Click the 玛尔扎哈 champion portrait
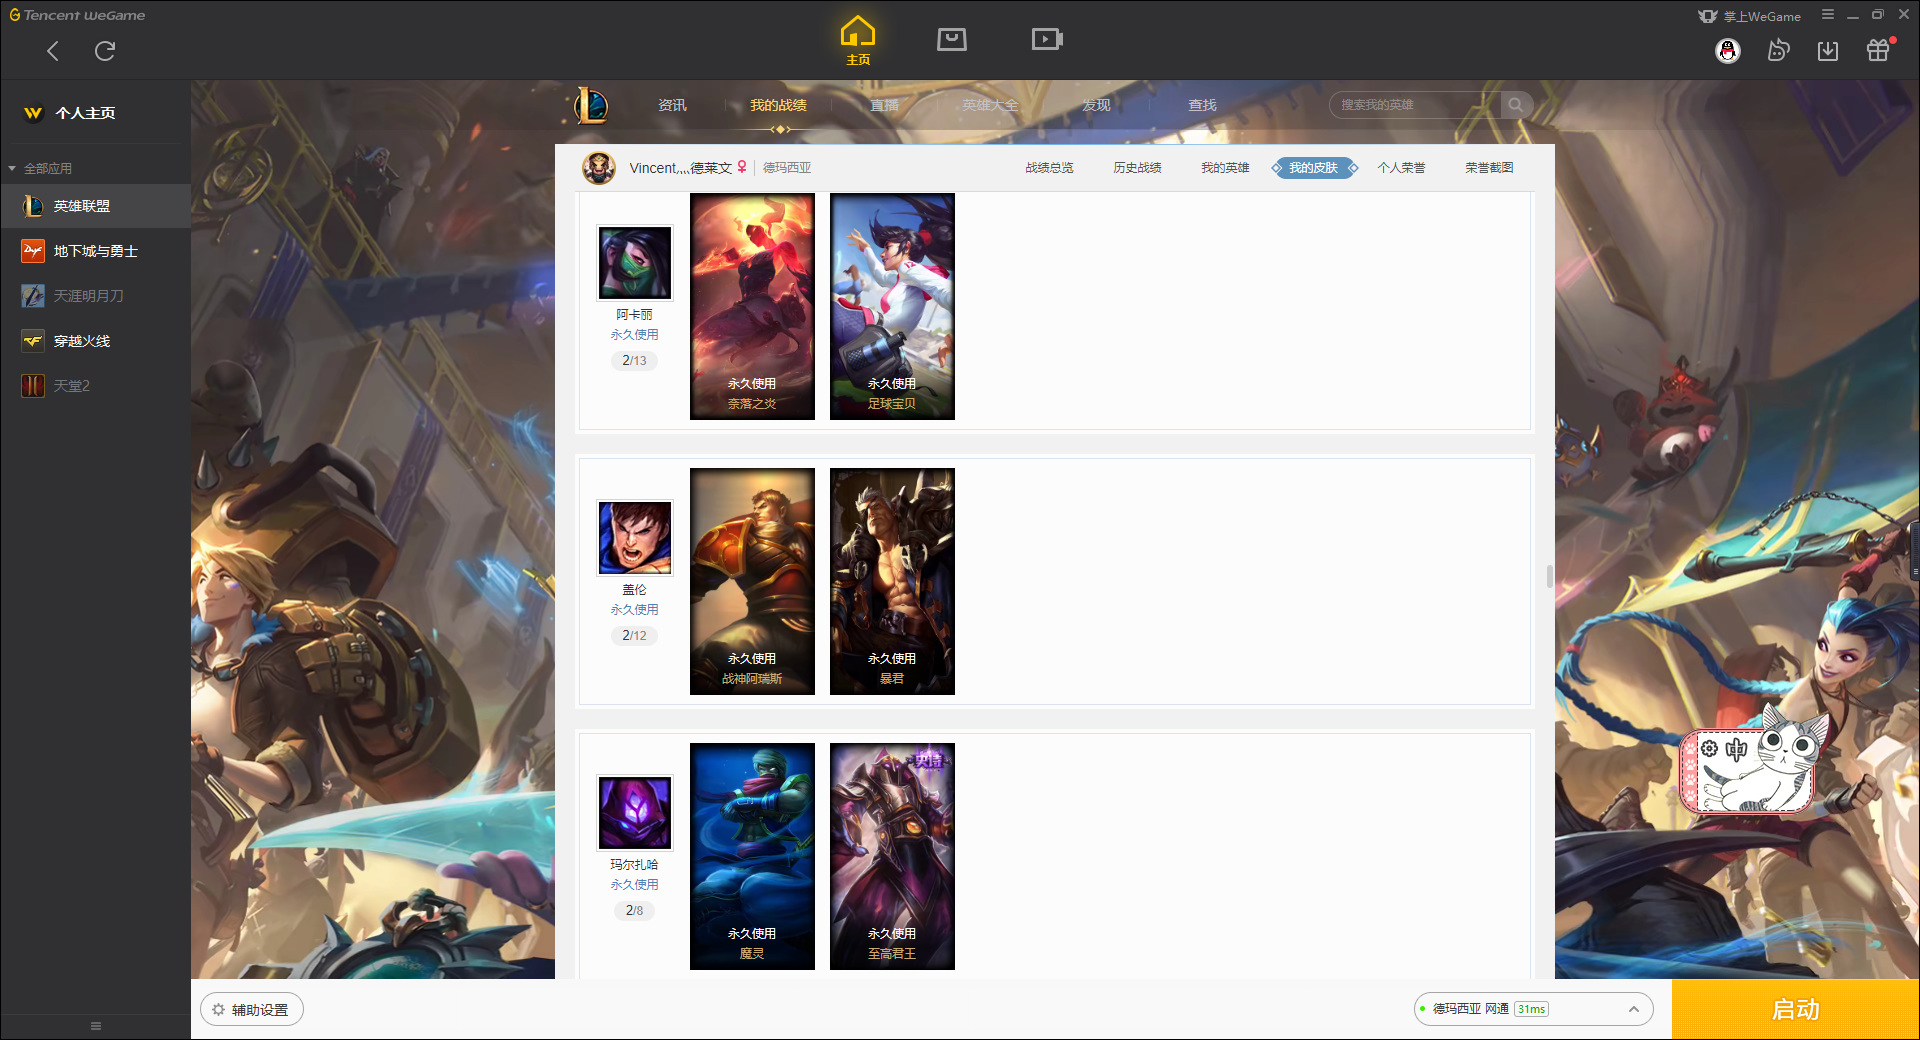 tap(634, 813)
